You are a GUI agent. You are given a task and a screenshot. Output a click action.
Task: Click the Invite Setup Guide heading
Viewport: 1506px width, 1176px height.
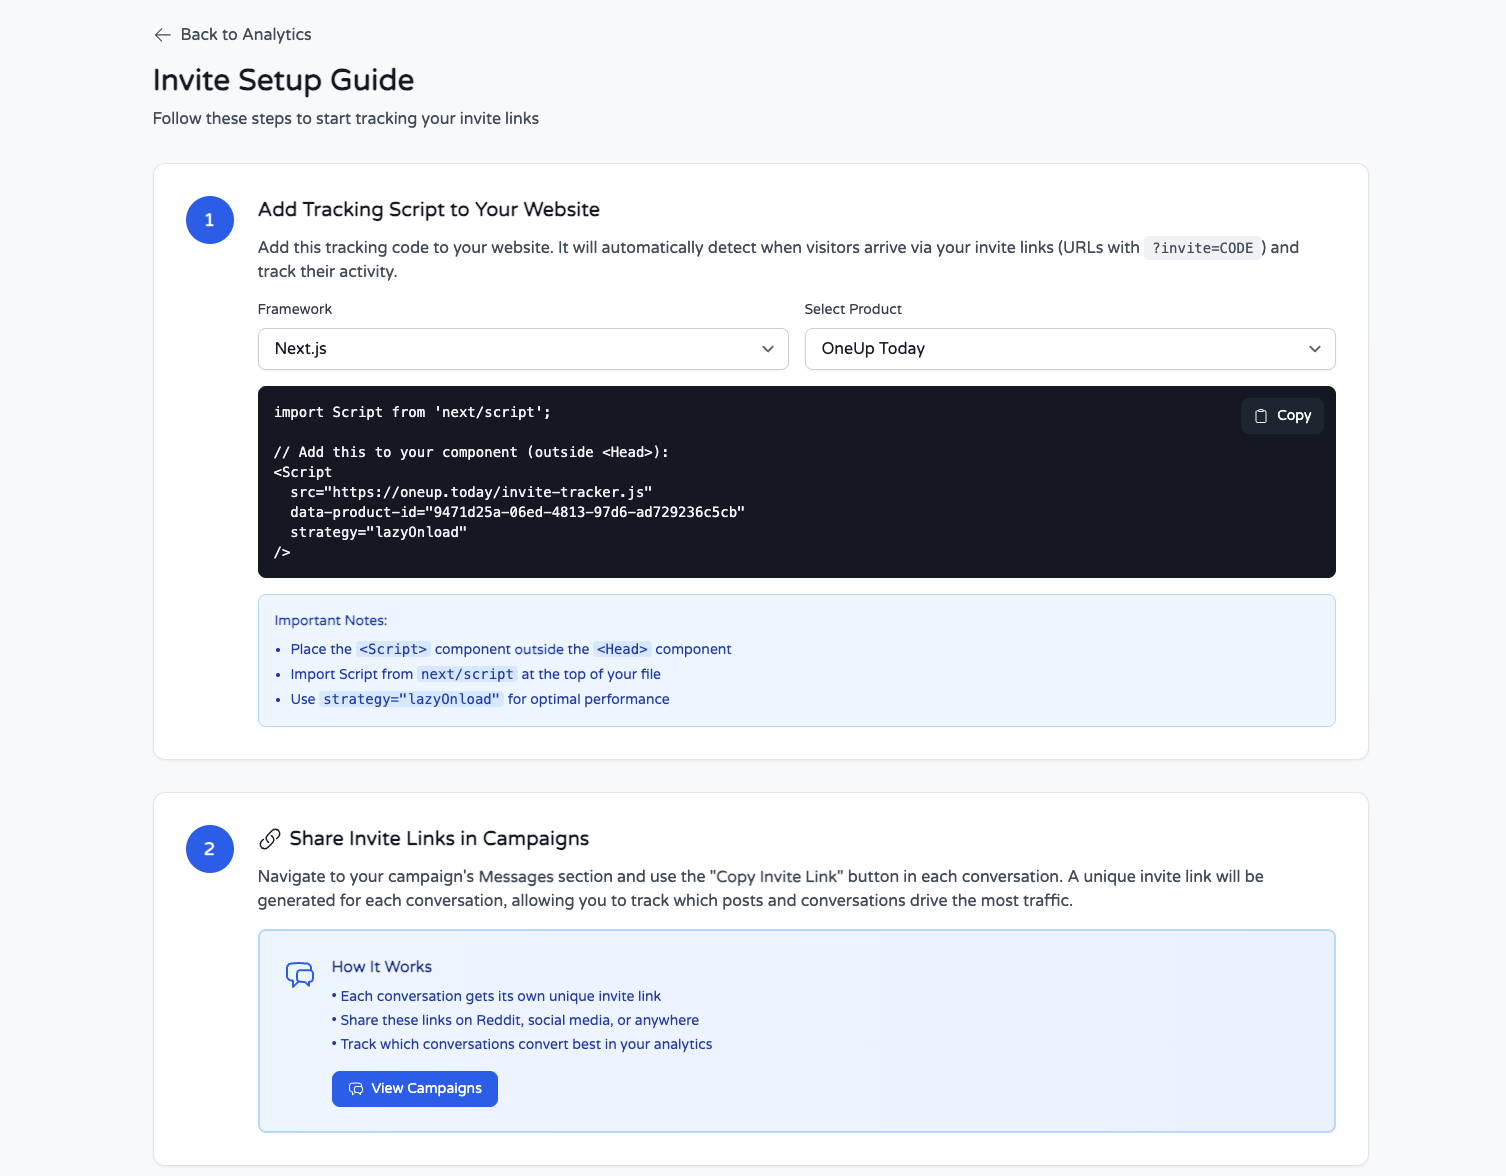tap(283, 79)
